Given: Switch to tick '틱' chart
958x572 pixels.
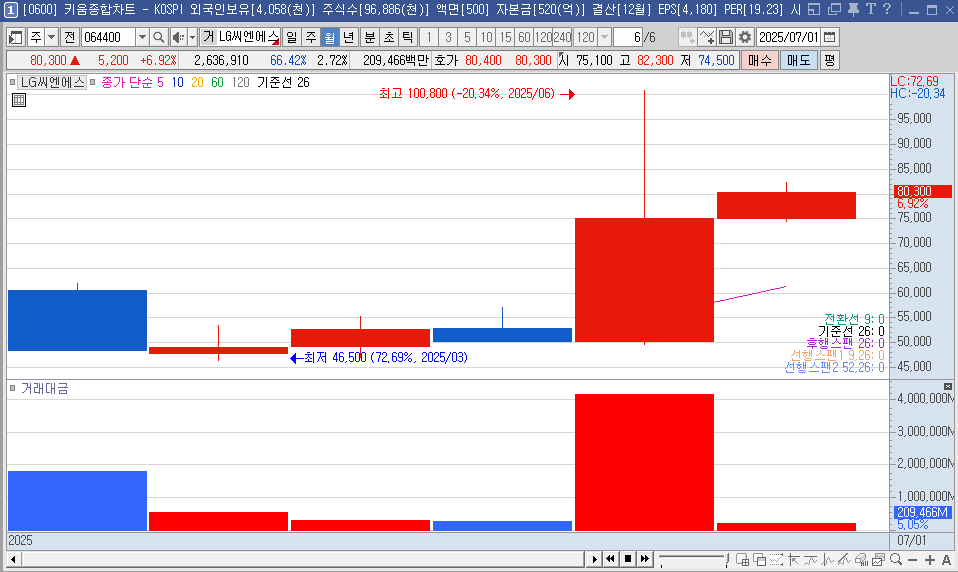Looking at the screenshot, I should 408,37.
